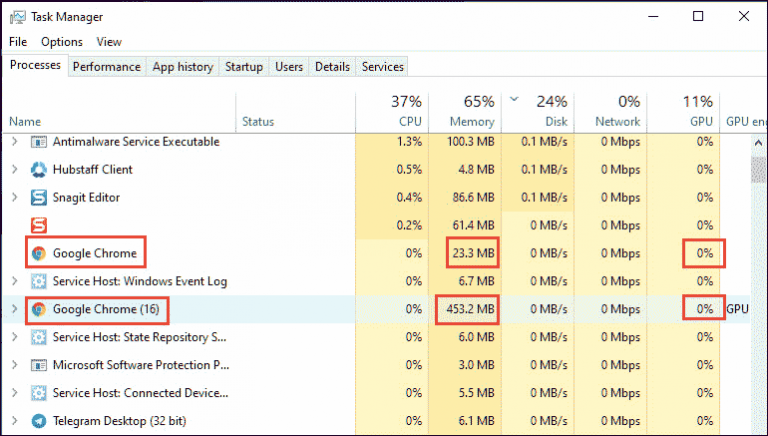Click the 0.4% CPU value
768x436 pixels.
pyautogui.click(x=409, y=197)
